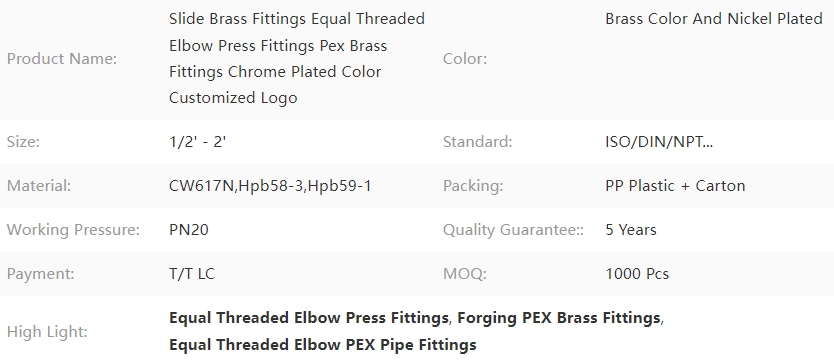Click the PN20 pressure value

(x=189, y=230)
